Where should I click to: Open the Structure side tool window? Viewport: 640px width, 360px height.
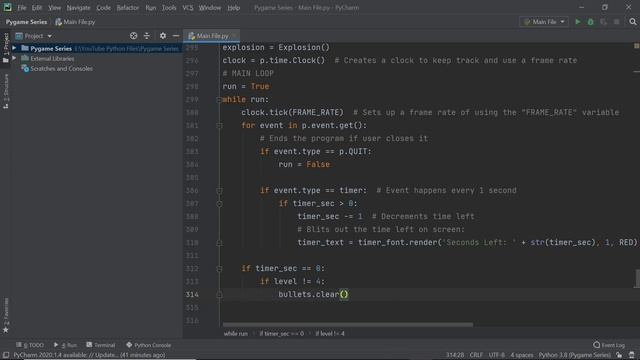point(6,91)
